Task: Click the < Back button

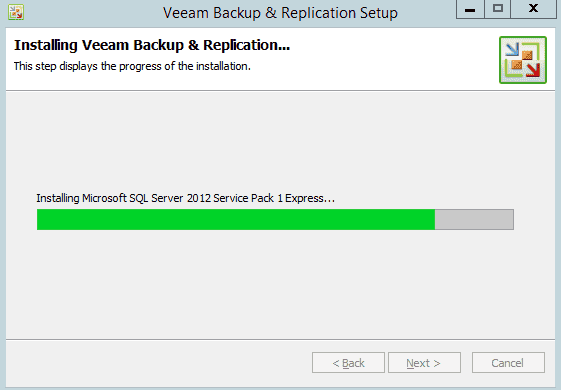Action: point(348,363)
